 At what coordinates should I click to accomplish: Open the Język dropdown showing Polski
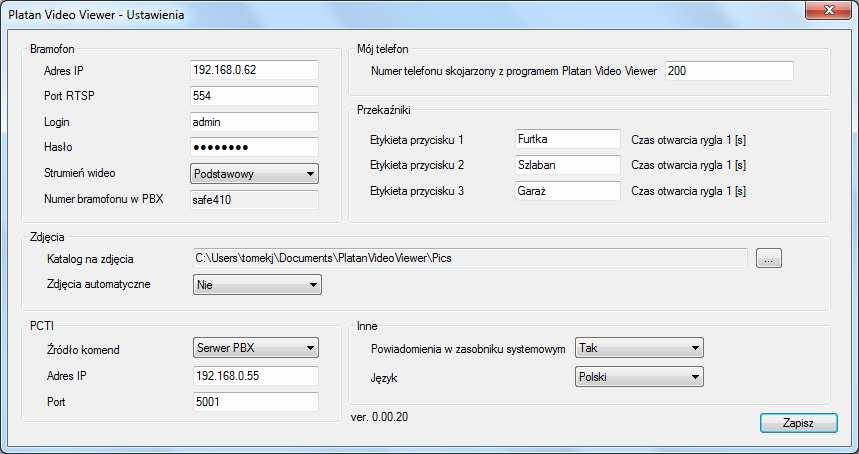point(639,377)
